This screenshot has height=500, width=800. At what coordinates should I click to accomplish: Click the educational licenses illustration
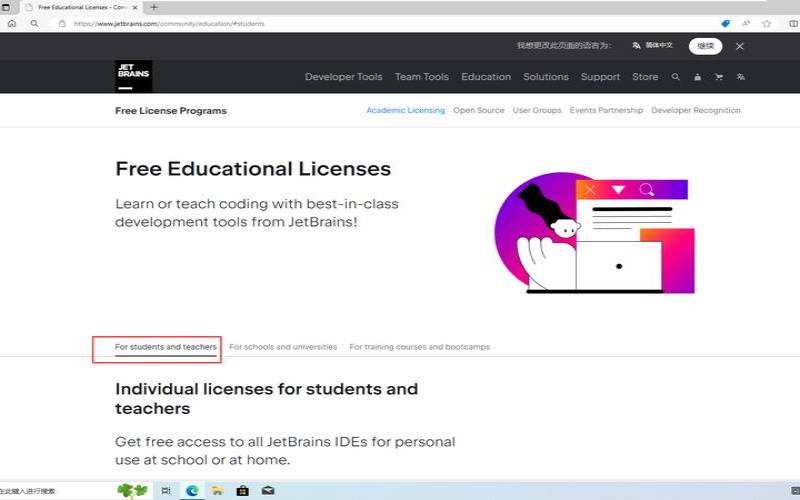595,233
